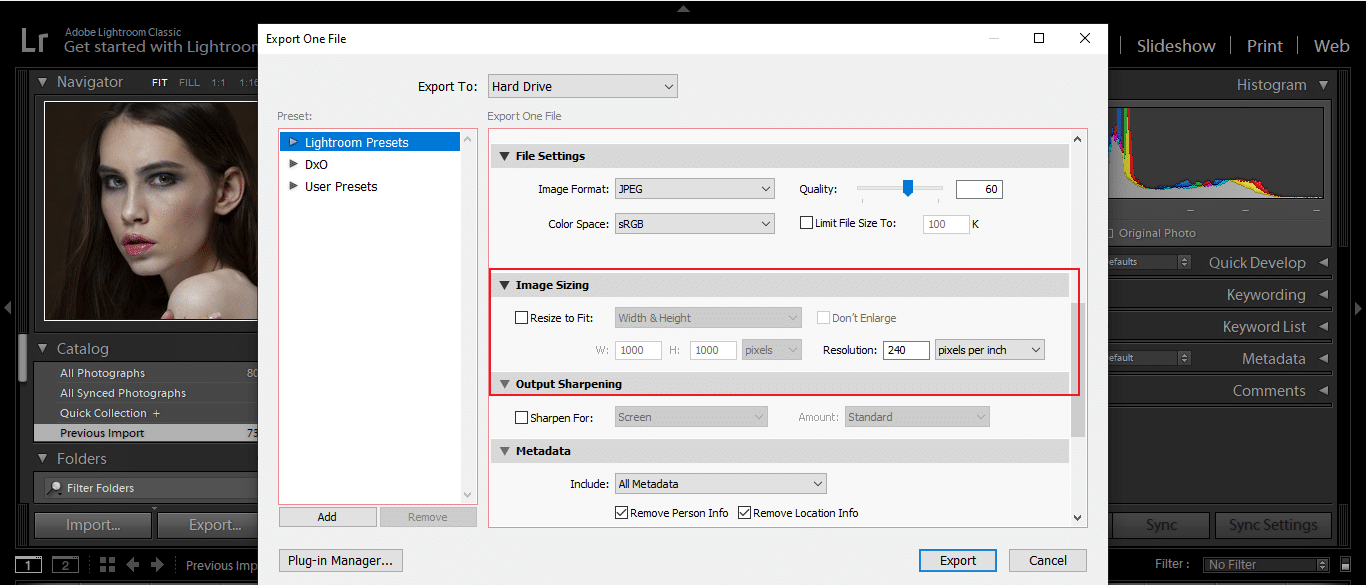The height and width of the screenshot is (585, 1366).
Task: Click the Export button to export file
Action: click(957, 560)
